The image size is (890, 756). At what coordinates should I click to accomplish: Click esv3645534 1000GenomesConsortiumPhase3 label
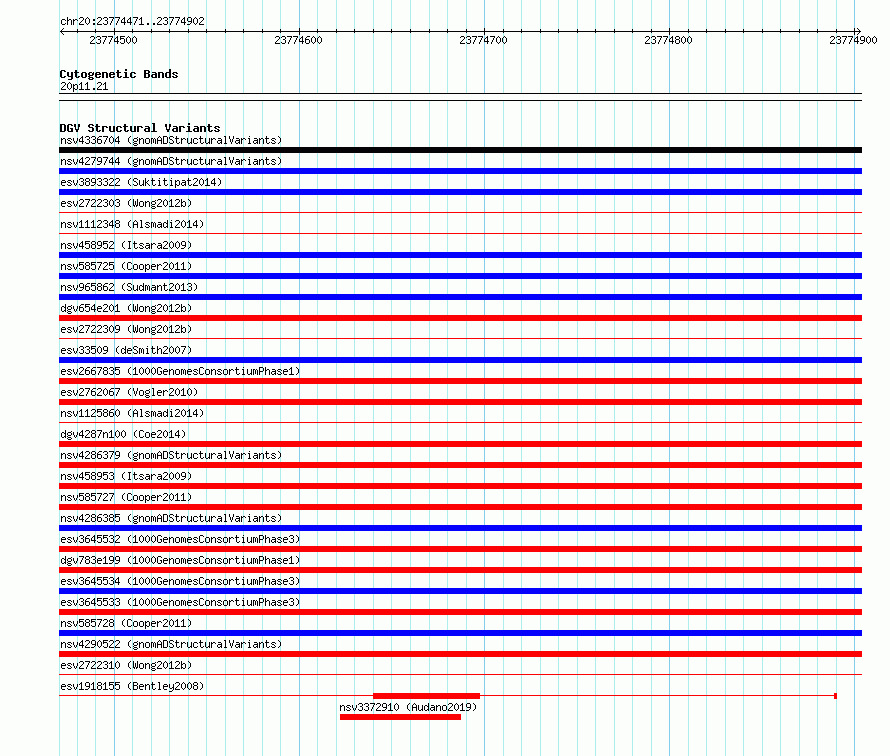pos(180,581)
